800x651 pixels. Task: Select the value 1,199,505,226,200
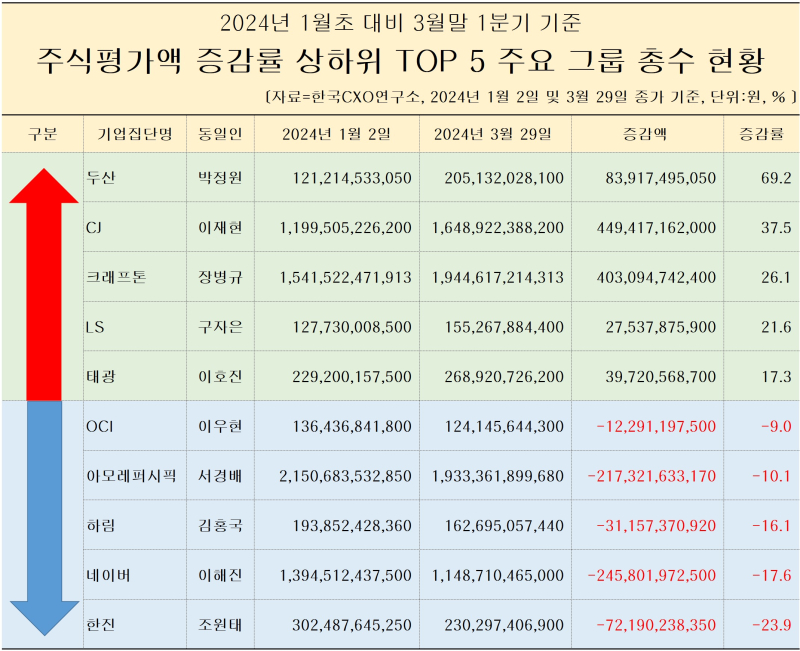click(345, 228)
